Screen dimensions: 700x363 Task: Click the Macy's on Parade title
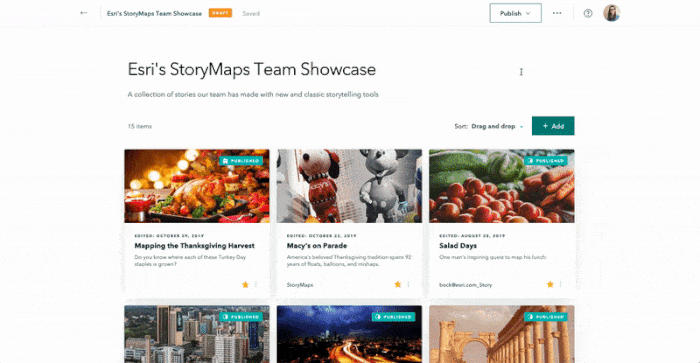(x=317, y=246)
